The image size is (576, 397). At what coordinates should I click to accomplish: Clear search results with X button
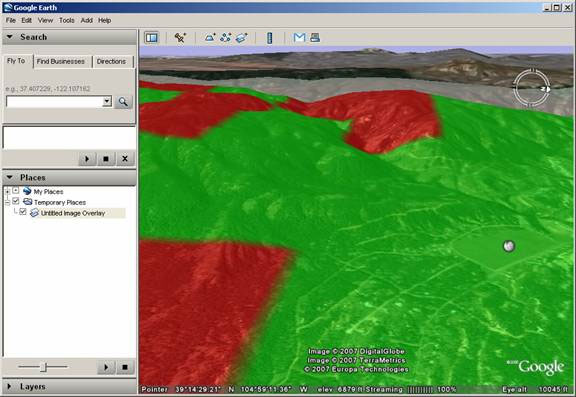coord(125,159)
